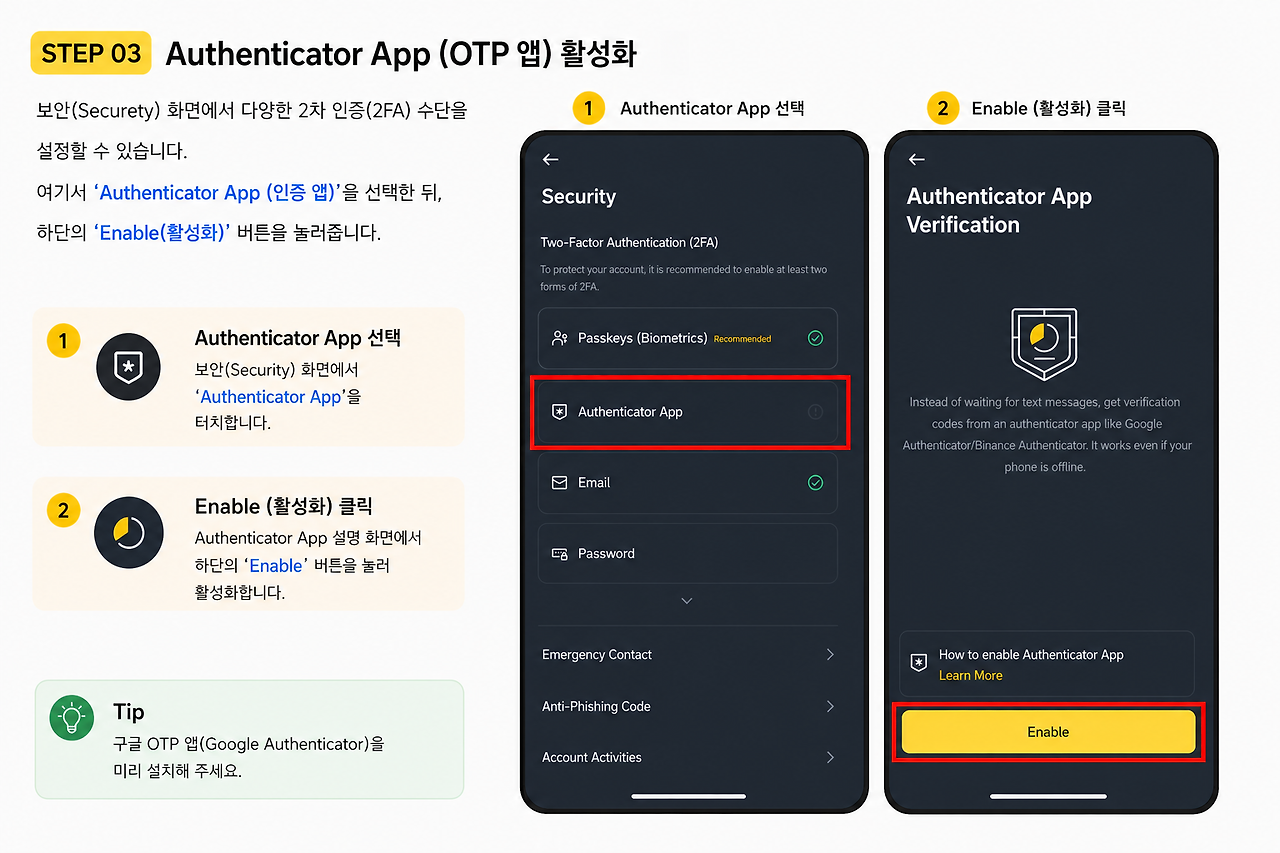The image size is (1280, 853).
Task: Open Anti-Phishing Code chevron
Action: coord(830,706)
